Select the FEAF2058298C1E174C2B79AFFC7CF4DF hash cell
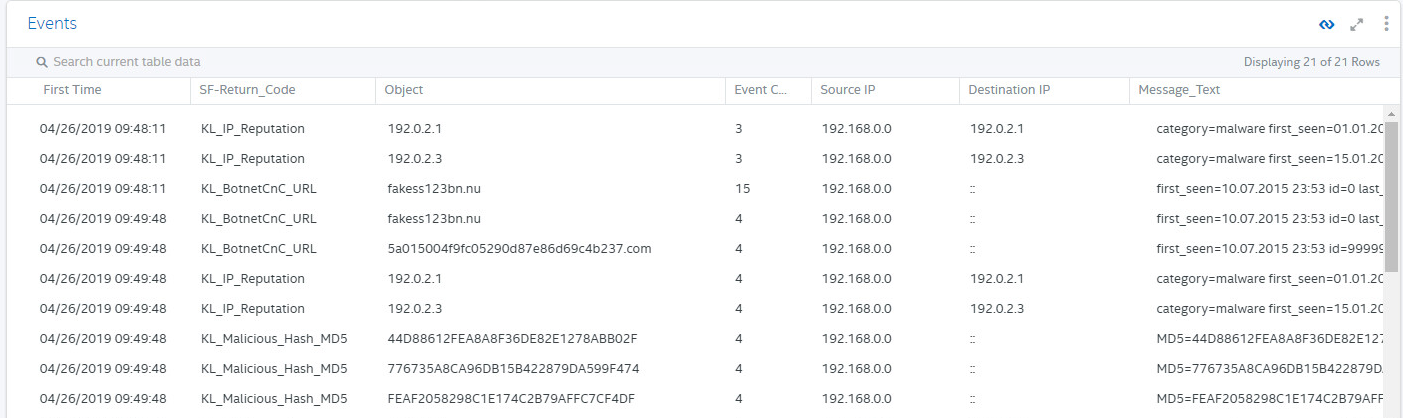This screenshot has height=418, width=1403. click(x=511, y=399)
